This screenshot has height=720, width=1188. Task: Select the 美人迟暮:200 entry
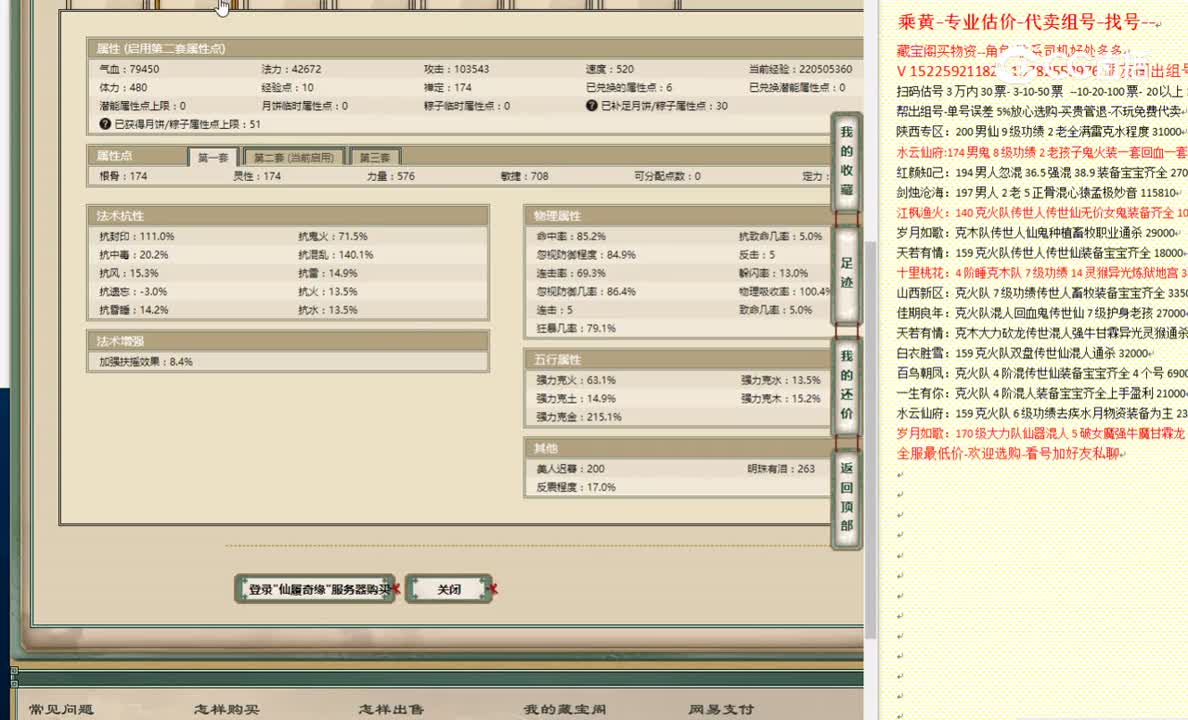click(571, 469)
